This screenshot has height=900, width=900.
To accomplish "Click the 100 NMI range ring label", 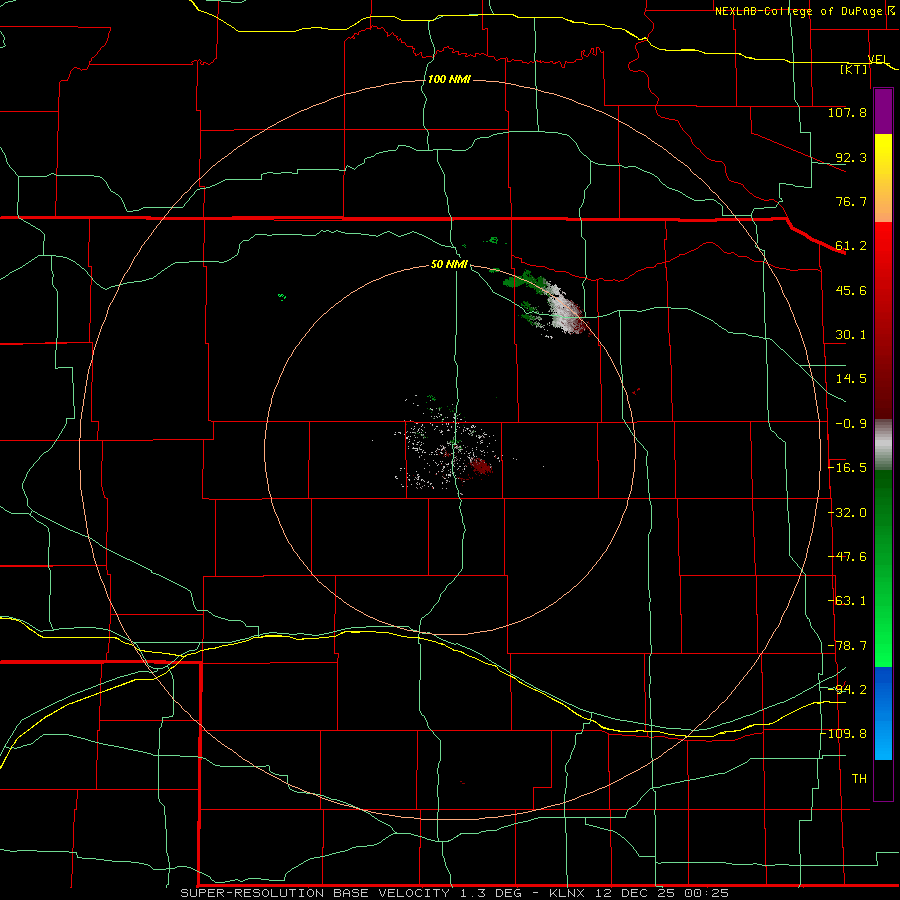I will point(449,79).
